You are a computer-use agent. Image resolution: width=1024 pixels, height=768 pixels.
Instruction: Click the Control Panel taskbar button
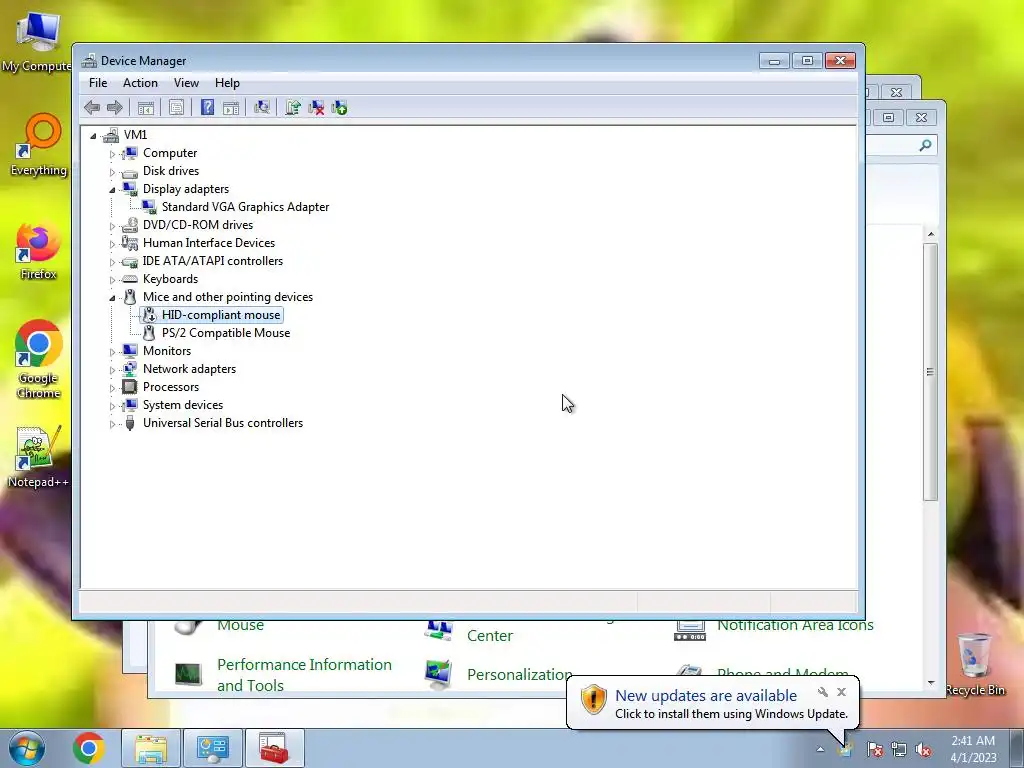click(x=213, y=748)
